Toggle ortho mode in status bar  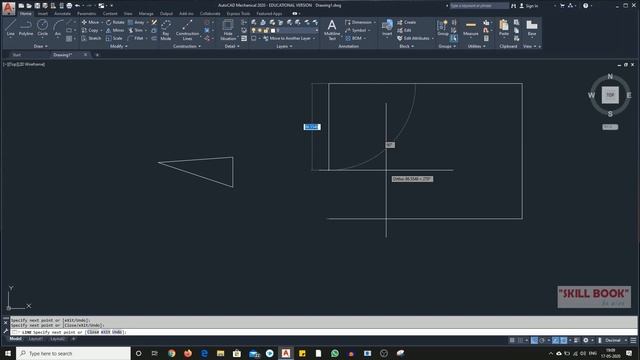pyautogui.click(x=534, y=340)
